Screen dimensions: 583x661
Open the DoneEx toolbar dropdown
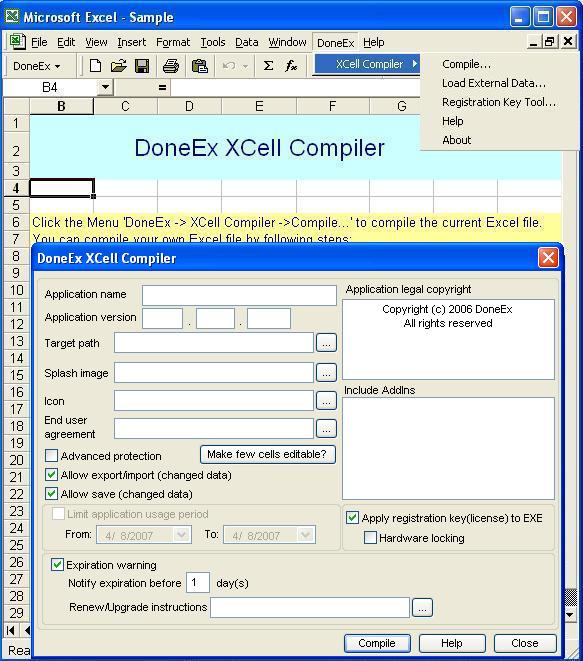point(37,66)
